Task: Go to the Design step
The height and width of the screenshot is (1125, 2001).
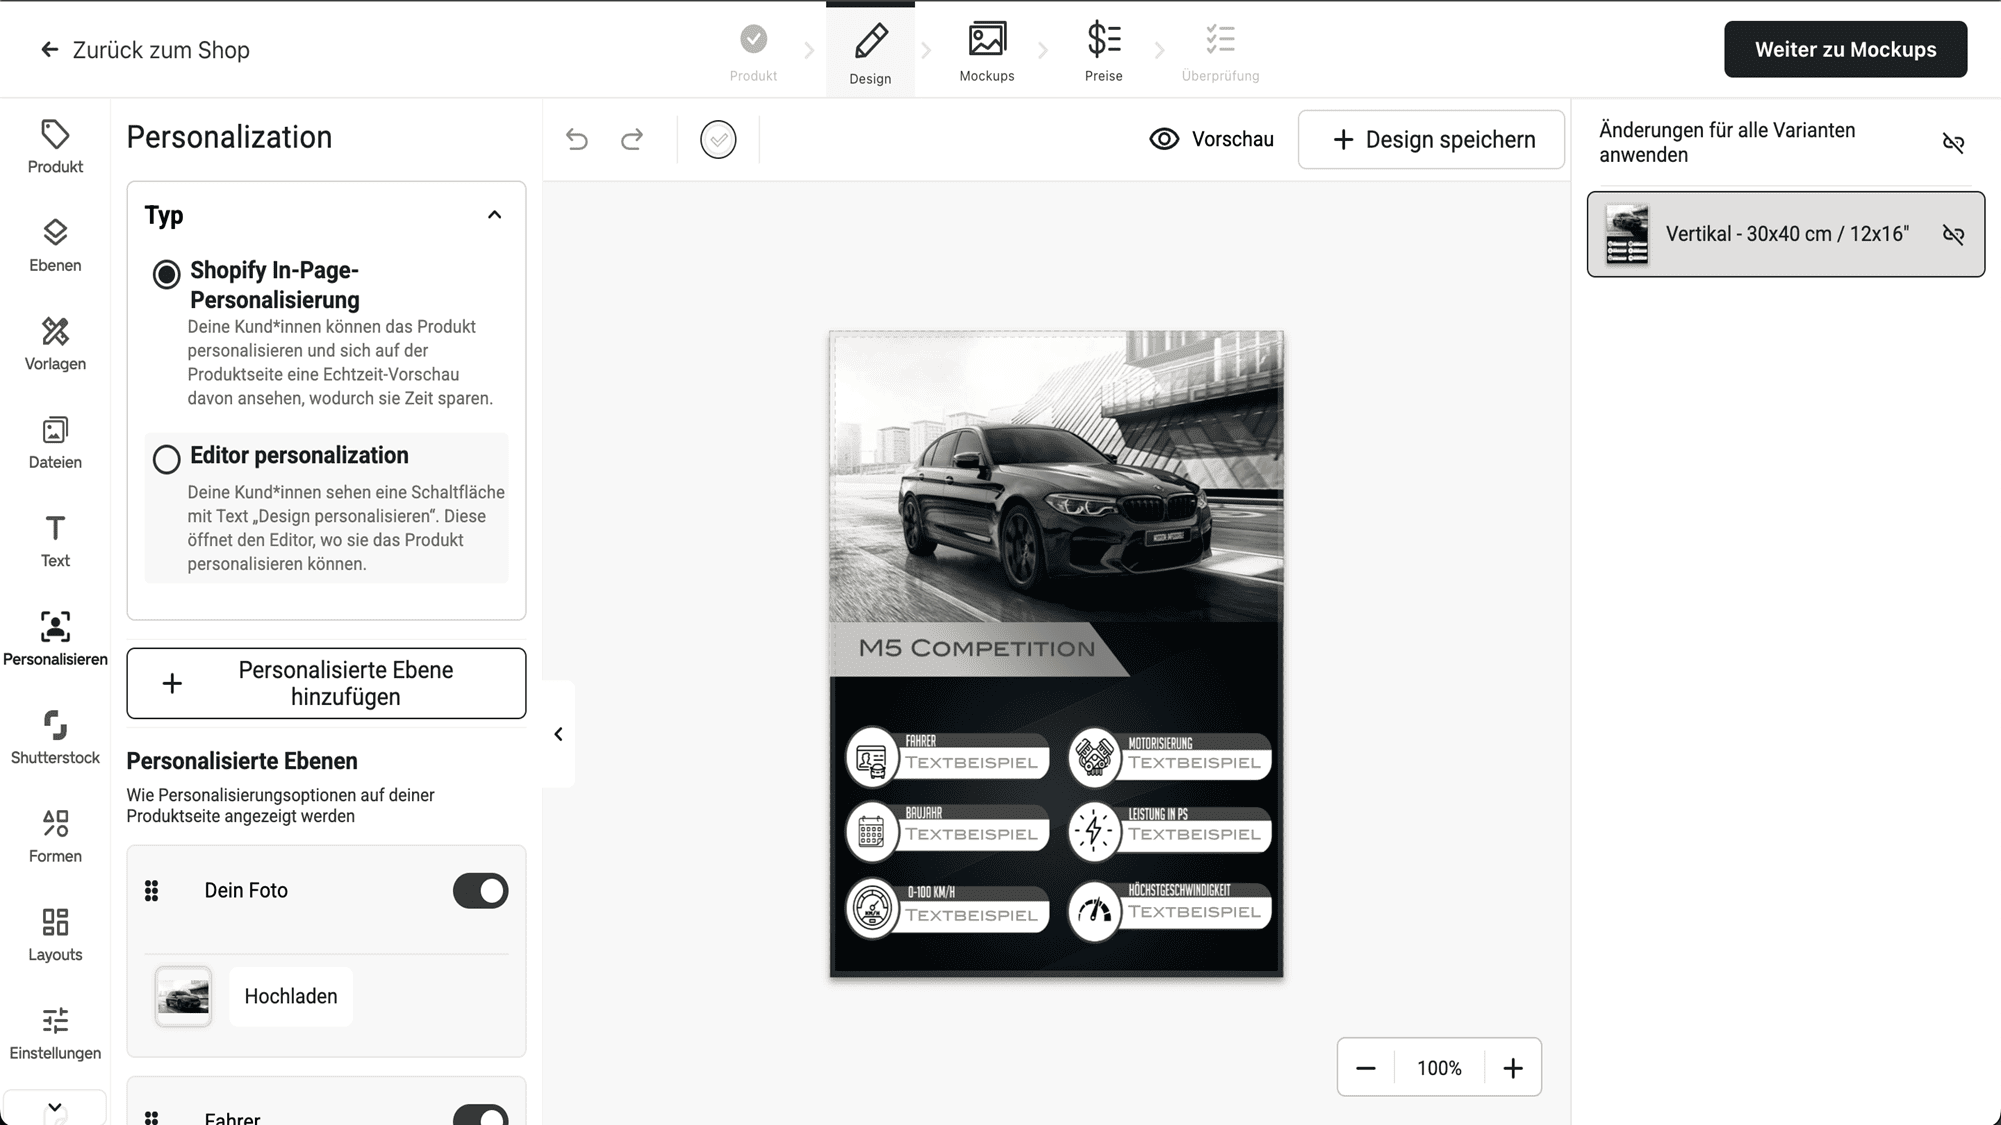Action: 870,52
